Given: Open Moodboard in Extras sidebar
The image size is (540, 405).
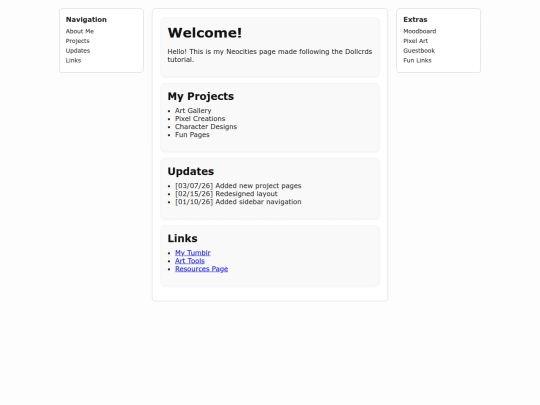Looking at the screenshot, I should coord(419,31).
